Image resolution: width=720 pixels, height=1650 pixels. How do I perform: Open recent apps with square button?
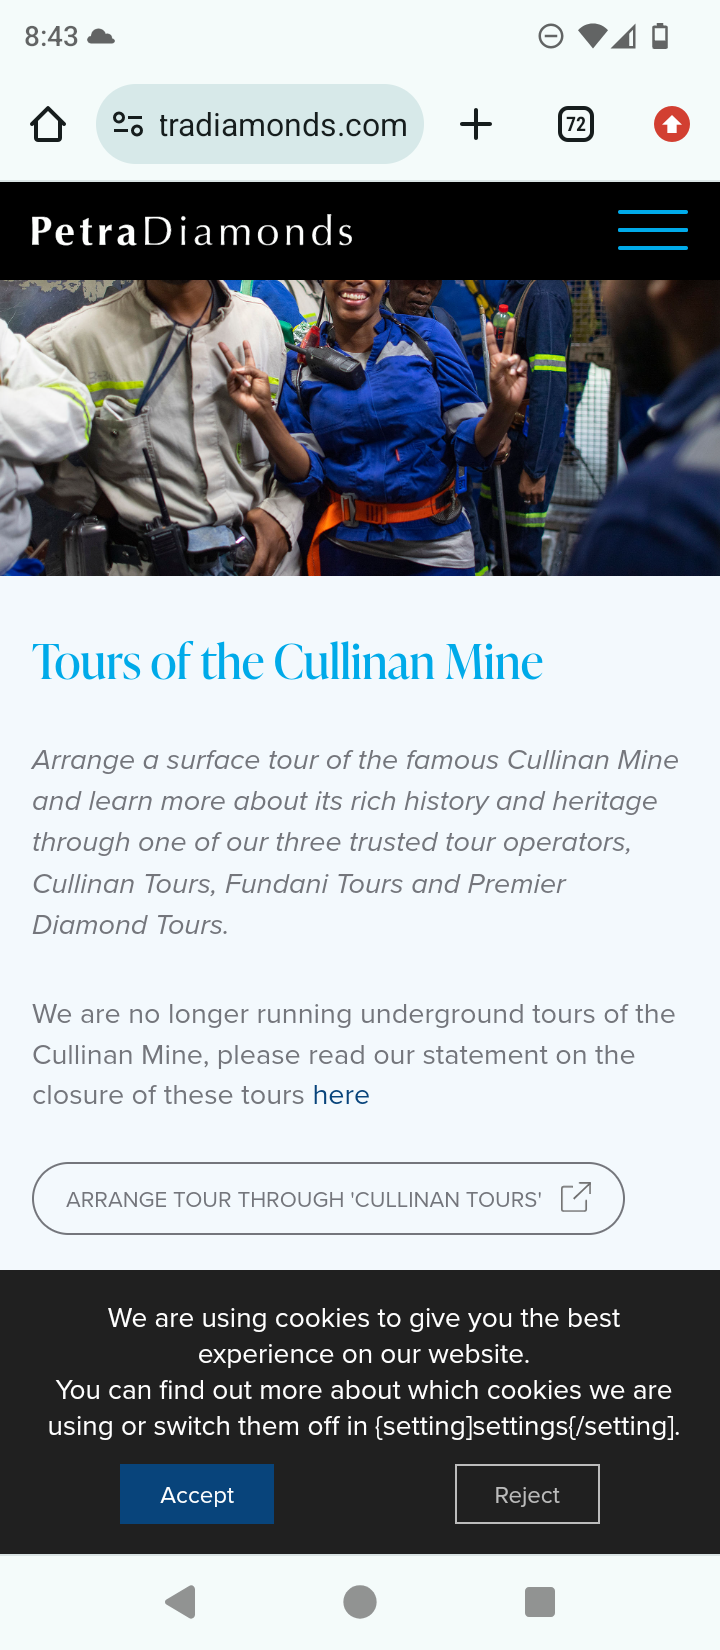(540, 1602)
